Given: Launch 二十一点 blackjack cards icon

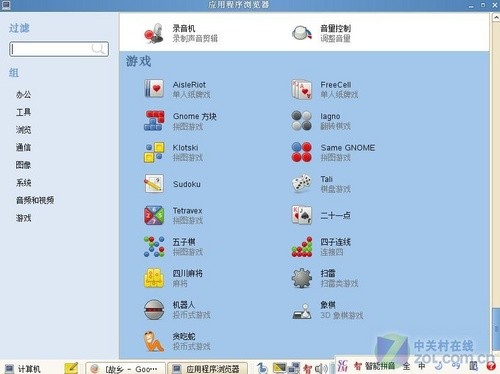Looking at the screenshot, I should click(x=302, y=215).
